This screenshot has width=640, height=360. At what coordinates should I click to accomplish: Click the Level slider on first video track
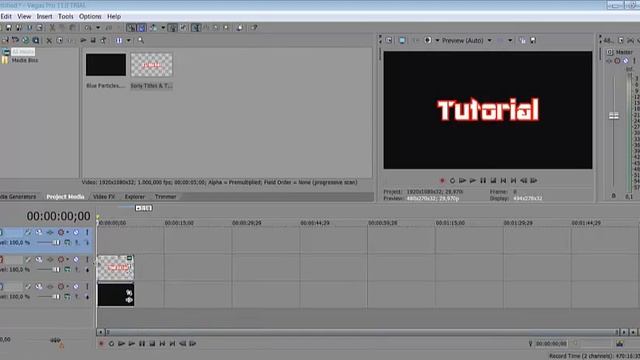click(x=55, y=242)
